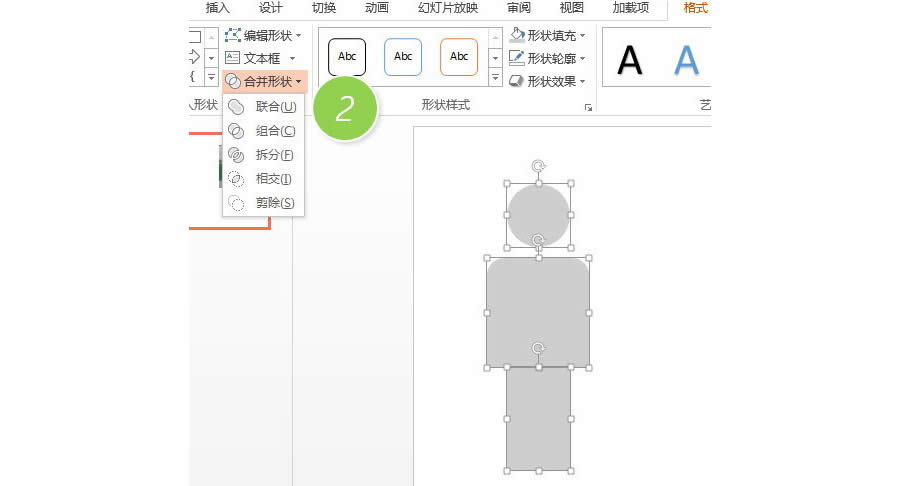This screenshot has height=486, width=900.
Task: Switch to the 切换 tab
Action: [x=324, y=7]
